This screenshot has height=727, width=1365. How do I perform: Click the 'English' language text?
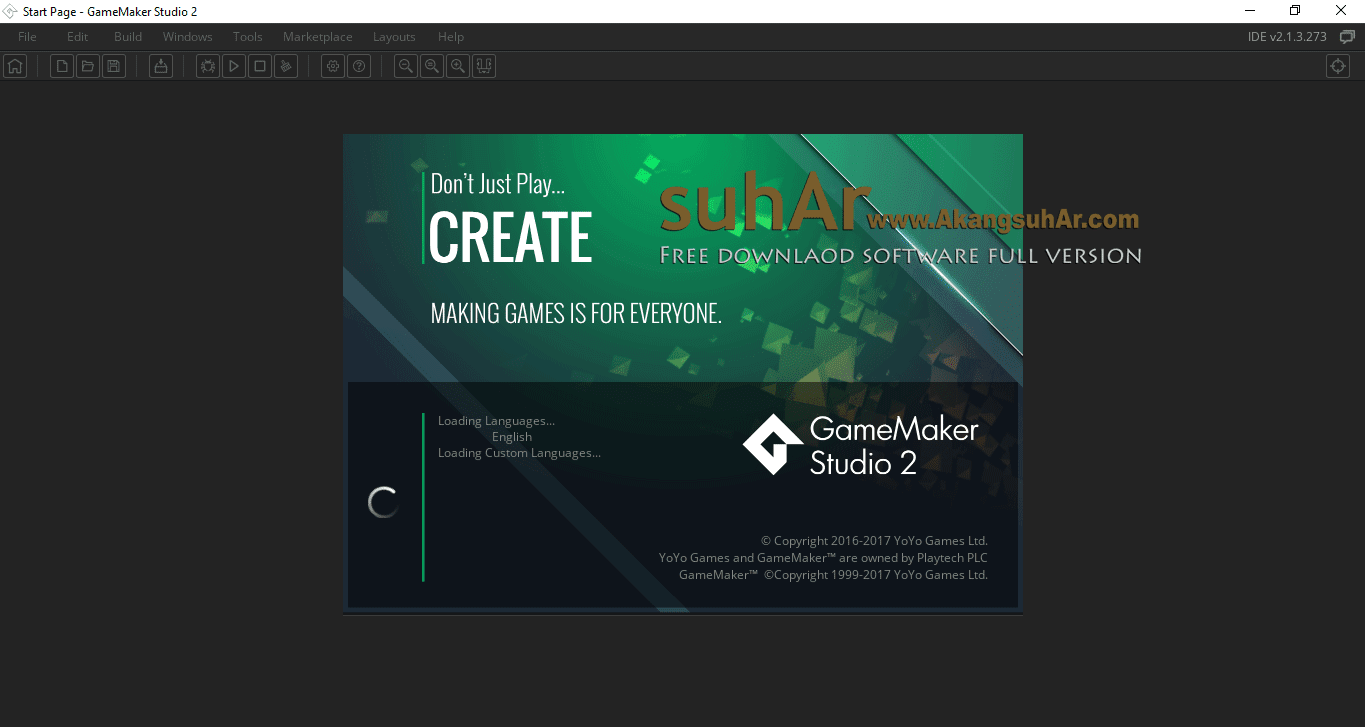tap(512, 437)
